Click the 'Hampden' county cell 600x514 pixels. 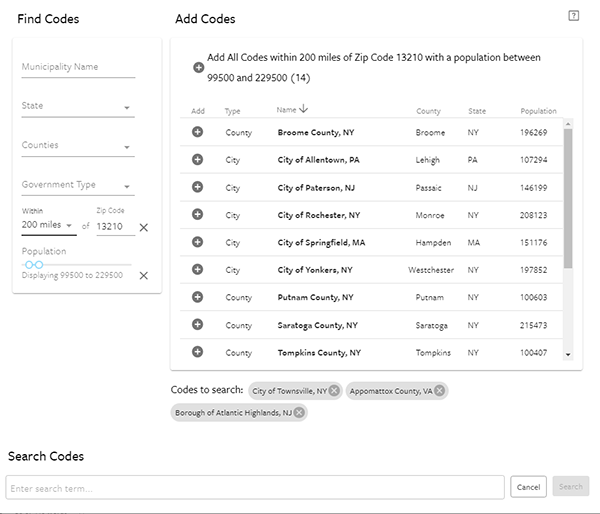(x=433, y=243)
